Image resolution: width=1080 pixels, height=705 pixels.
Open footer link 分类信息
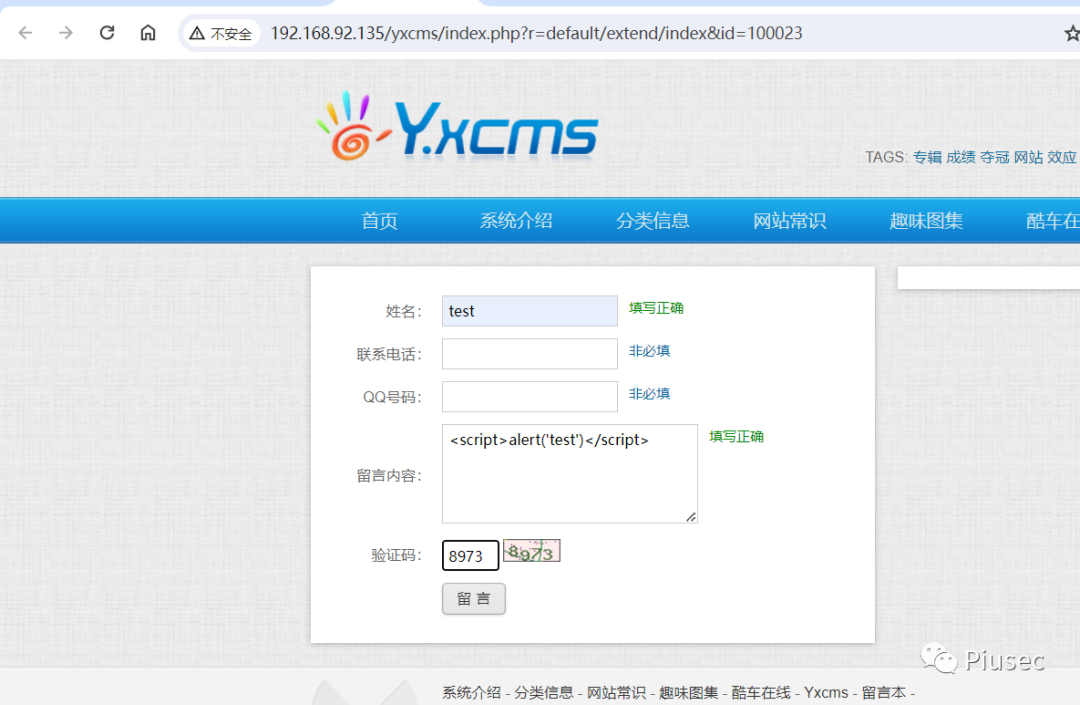pos(544,693)
